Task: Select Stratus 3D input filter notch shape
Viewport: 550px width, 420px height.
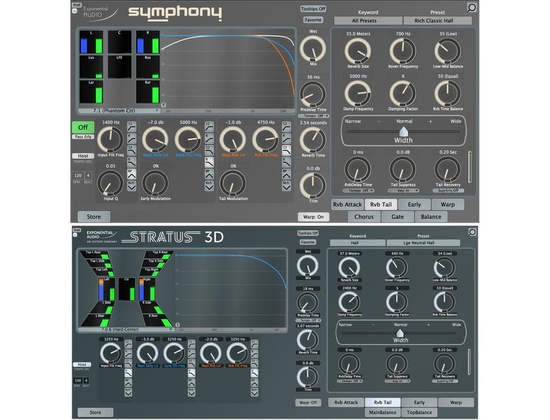Action: click(128, 392)
